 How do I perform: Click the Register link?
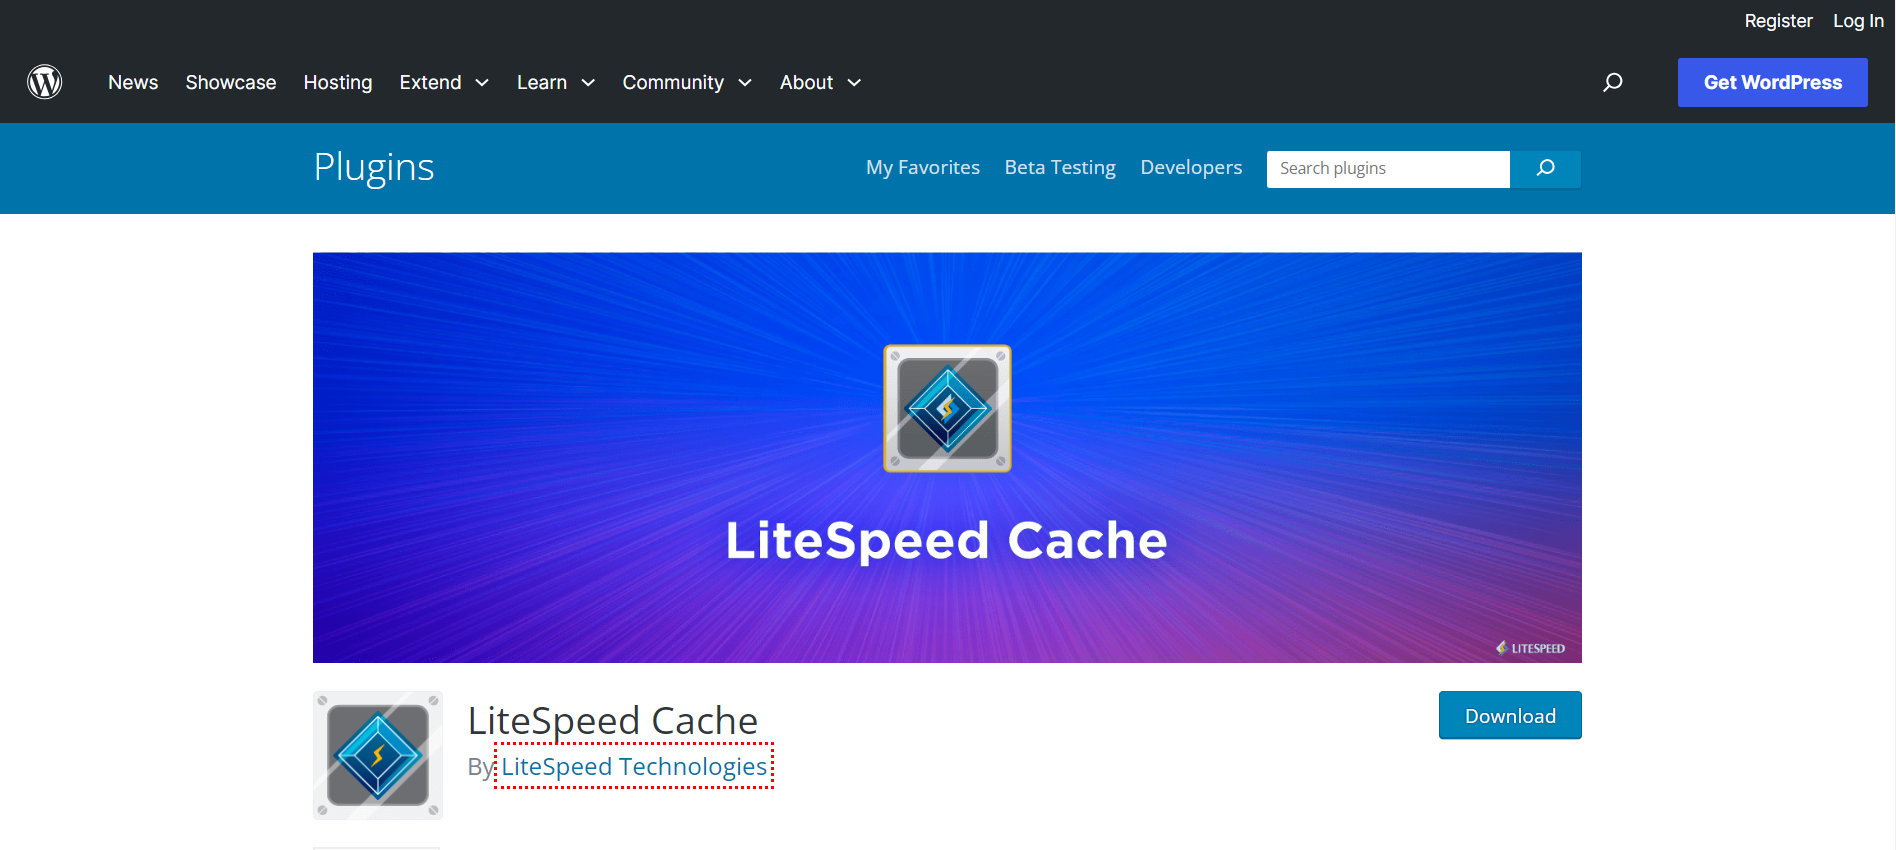point(1778,21)
